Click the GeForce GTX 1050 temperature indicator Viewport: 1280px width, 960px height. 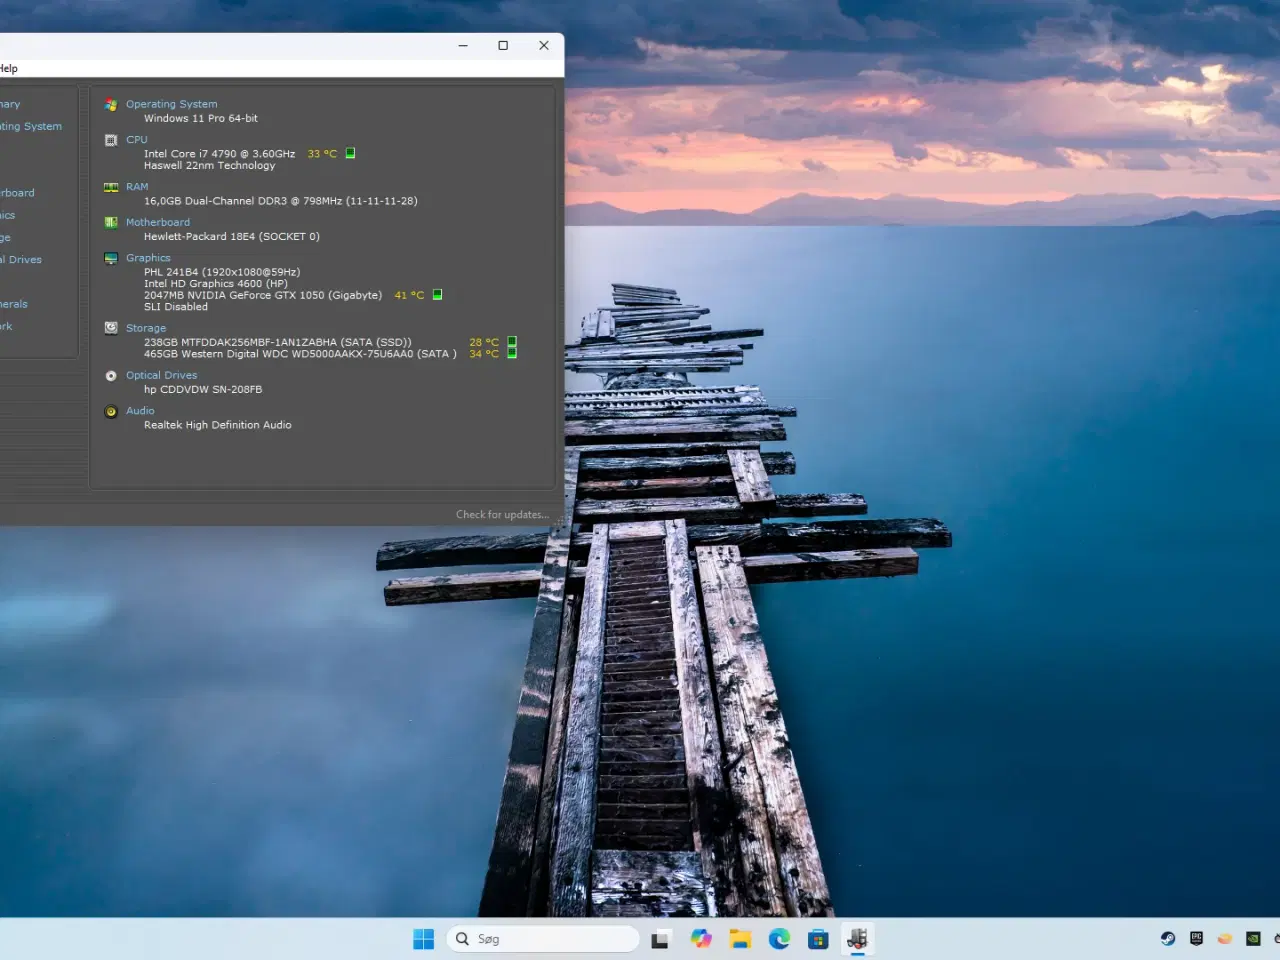(437, 295)
